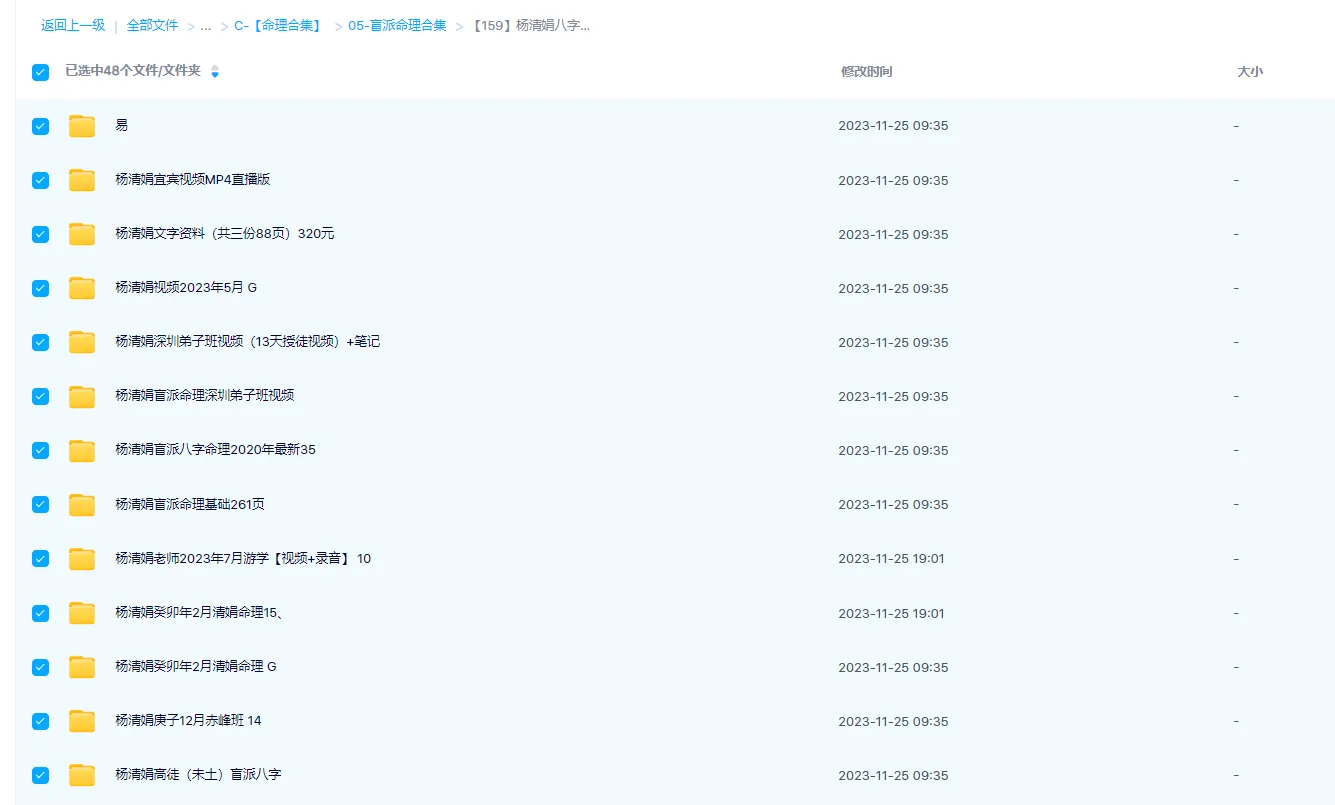1335x805 pixels.
Task: Click folder icon of 杨清娟盲派八字命理2020年最新35
Action: pos(82,450)
